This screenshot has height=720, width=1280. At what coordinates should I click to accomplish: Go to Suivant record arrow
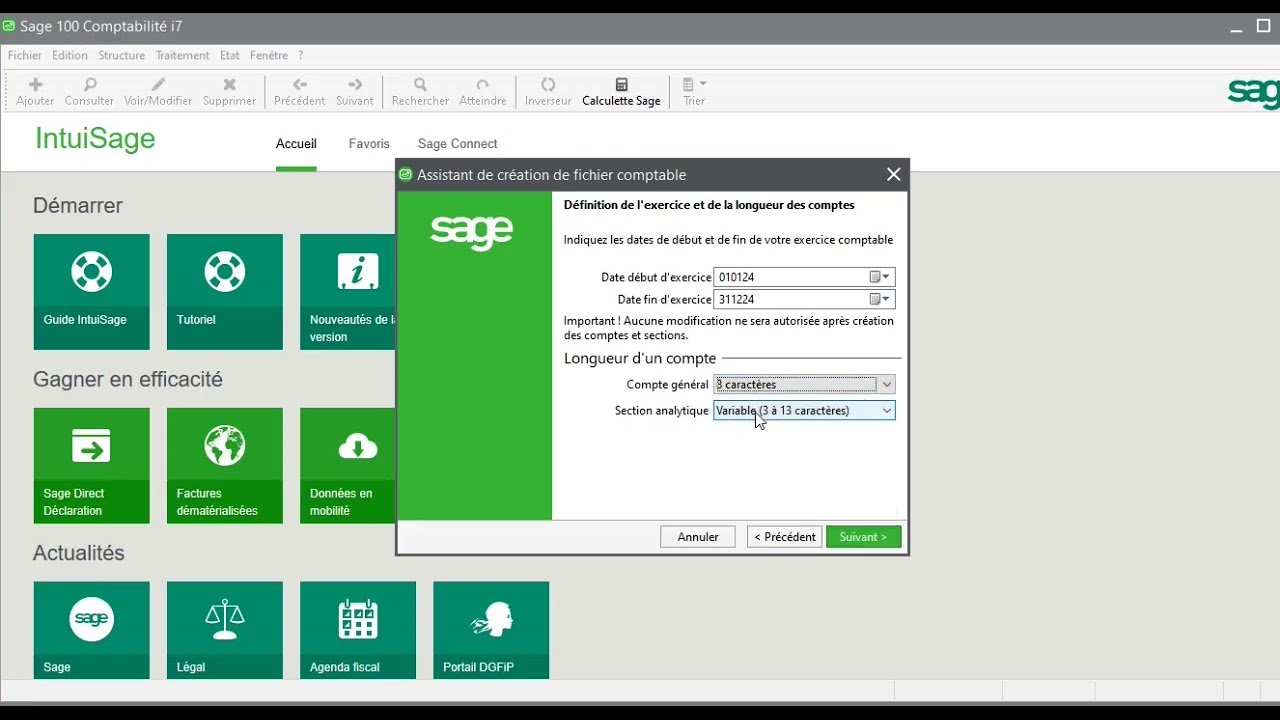coord(355,85)
